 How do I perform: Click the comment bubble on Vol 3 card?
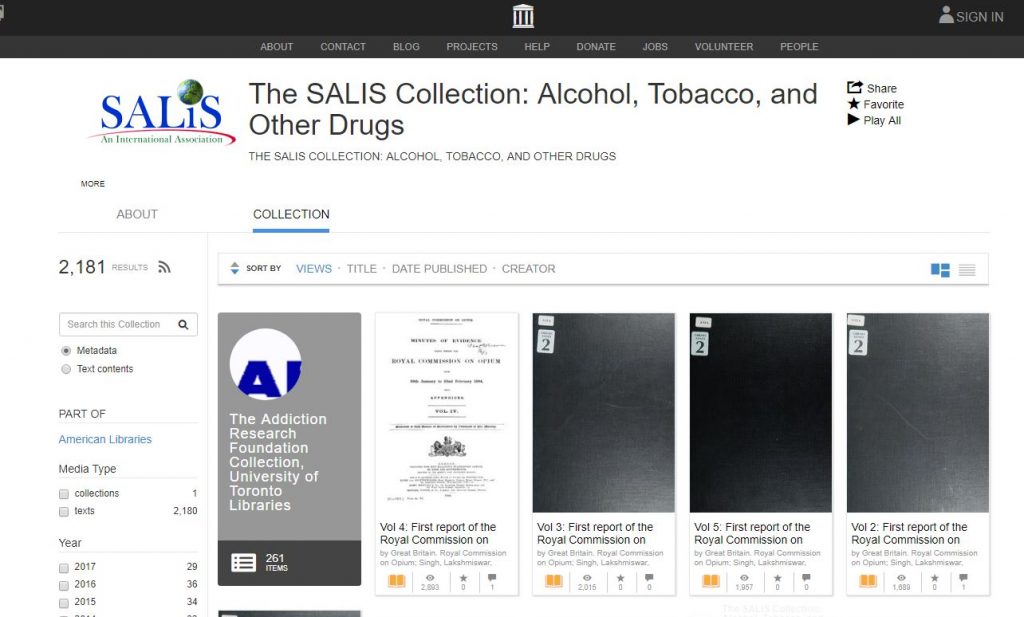[649, 578]
